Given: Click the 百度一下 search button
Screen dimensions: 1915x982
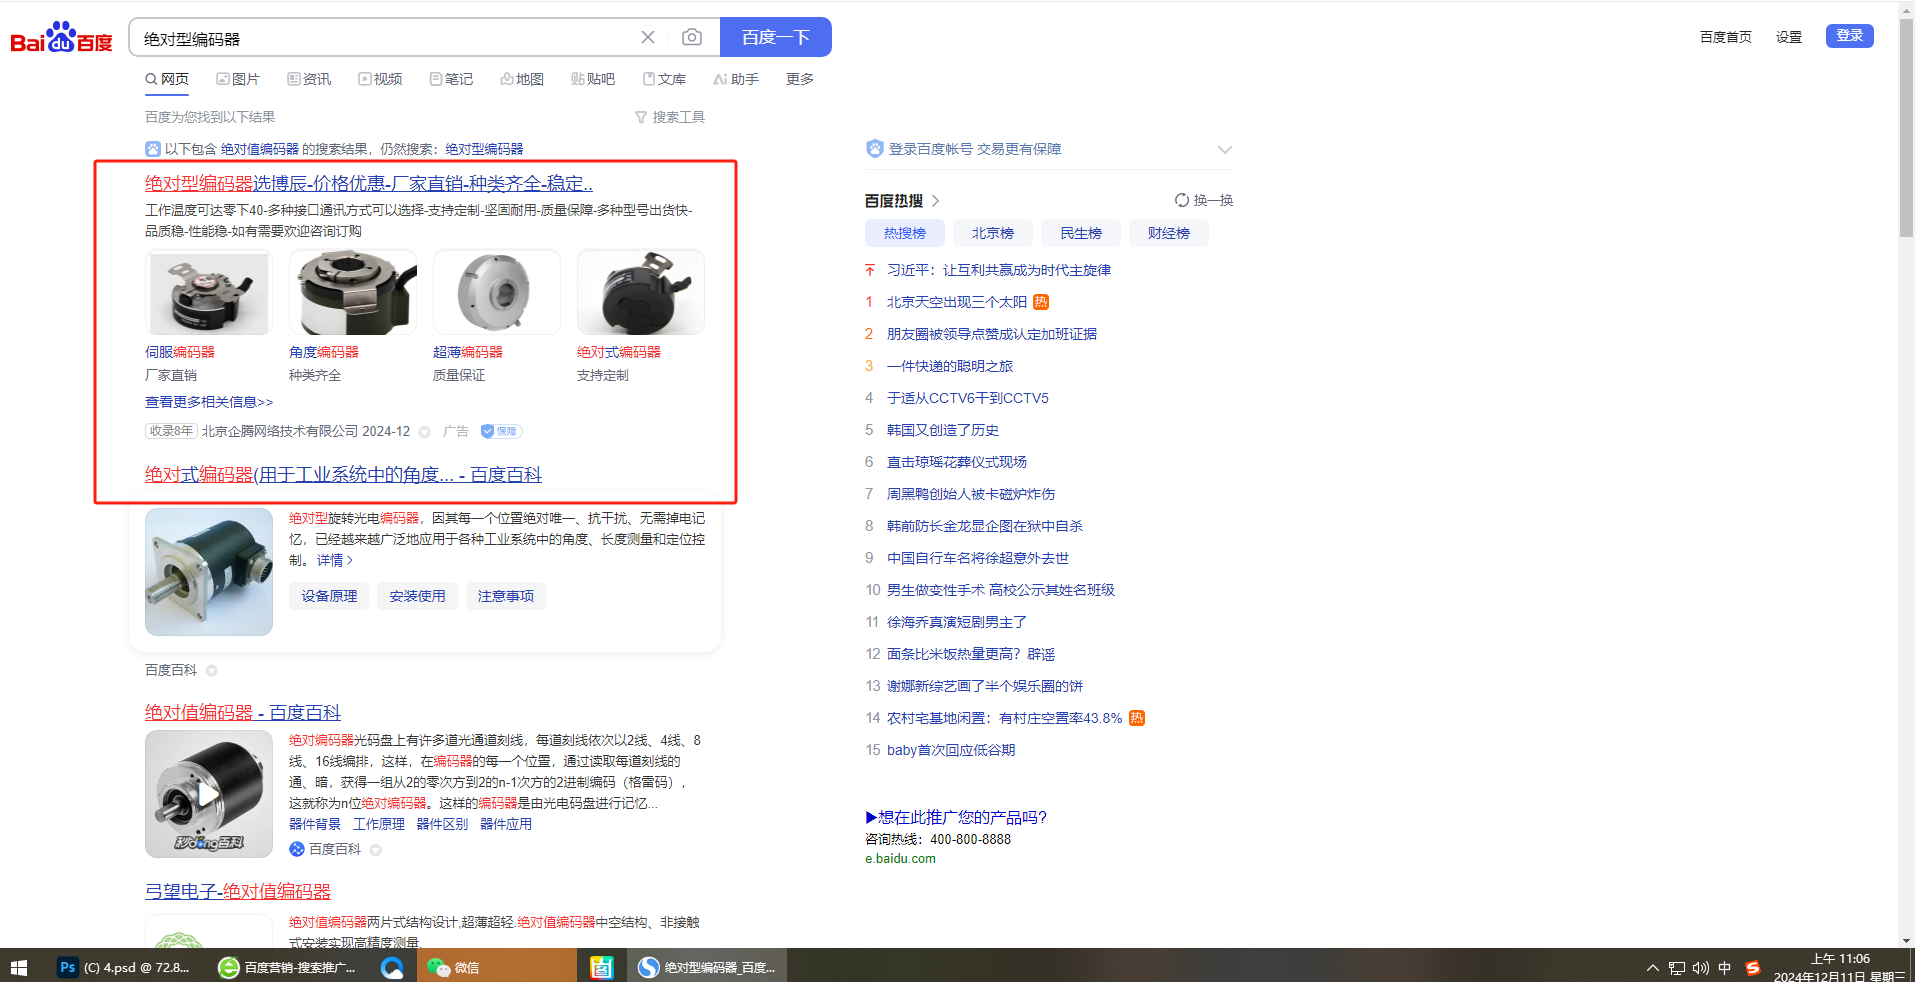Looking at the screenshot, I should (x=775, y=37).
